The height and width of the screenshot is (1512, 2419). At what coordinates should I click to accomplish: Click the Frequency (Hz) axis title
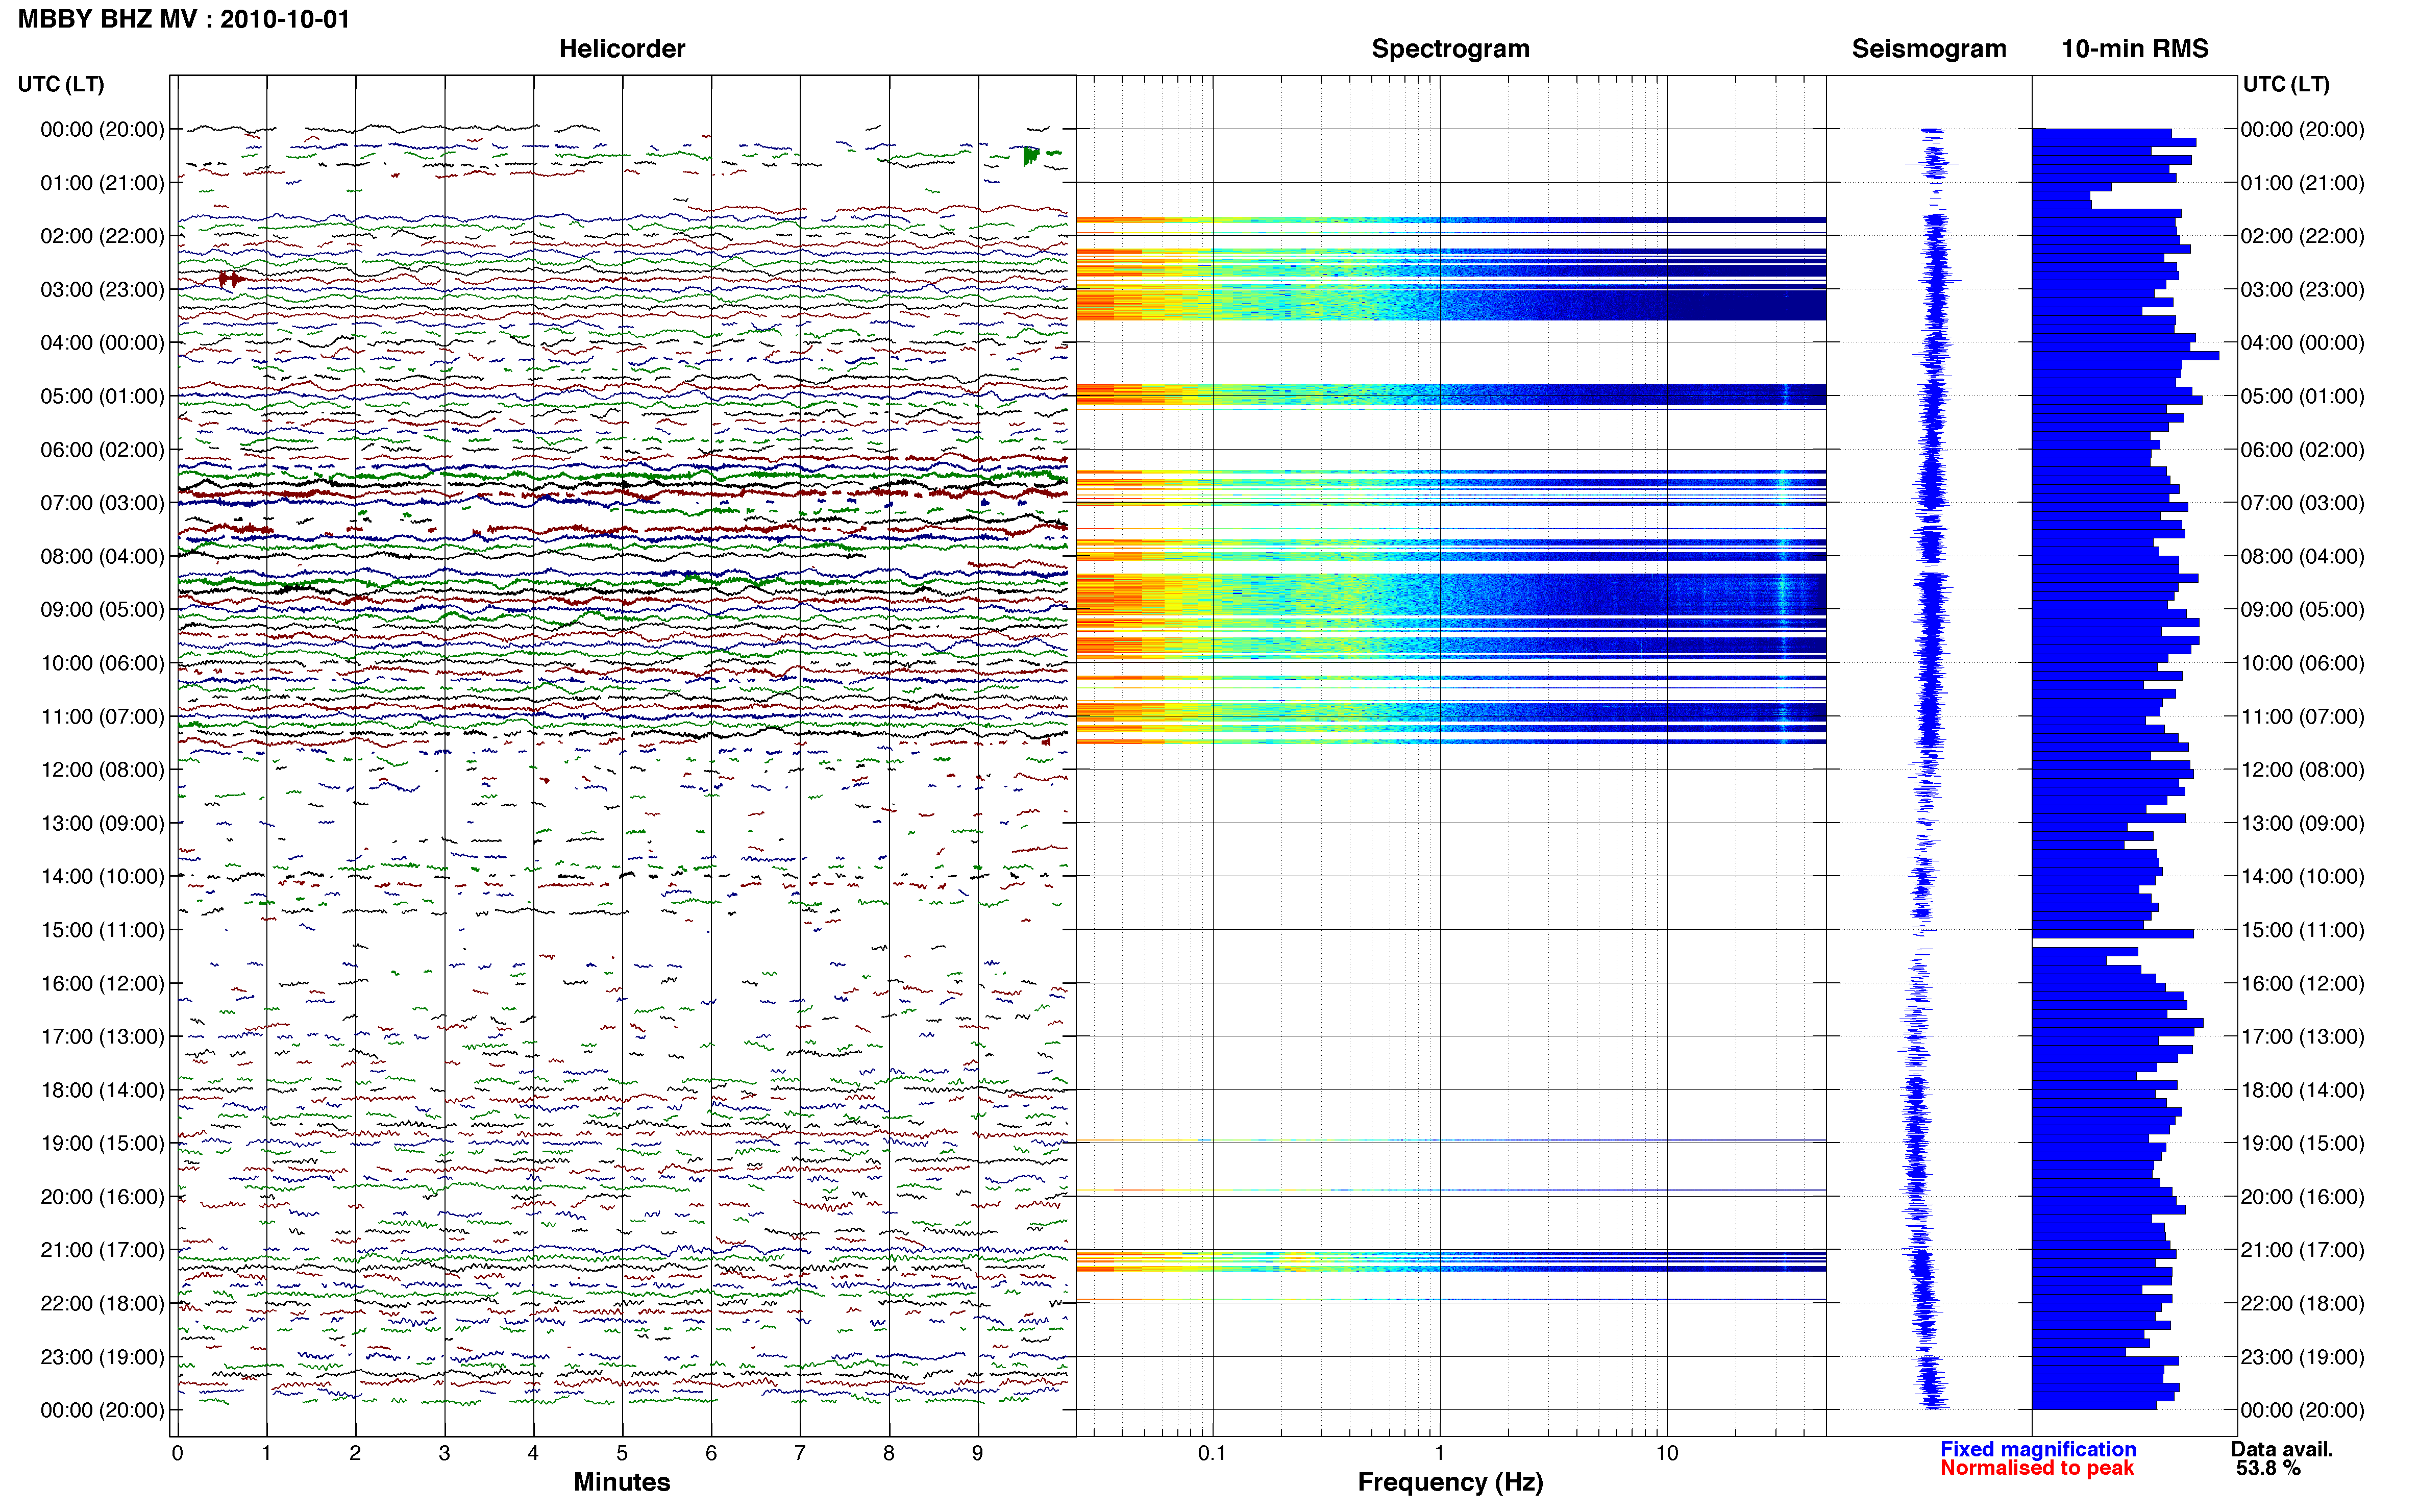tap(1450, 1482)
